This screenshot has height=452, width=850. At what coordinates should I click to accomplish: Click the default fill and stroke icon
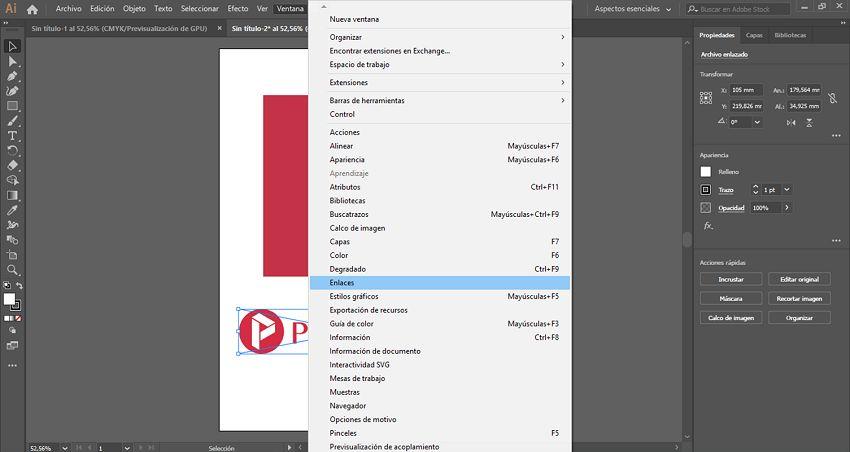coord(7,286)
